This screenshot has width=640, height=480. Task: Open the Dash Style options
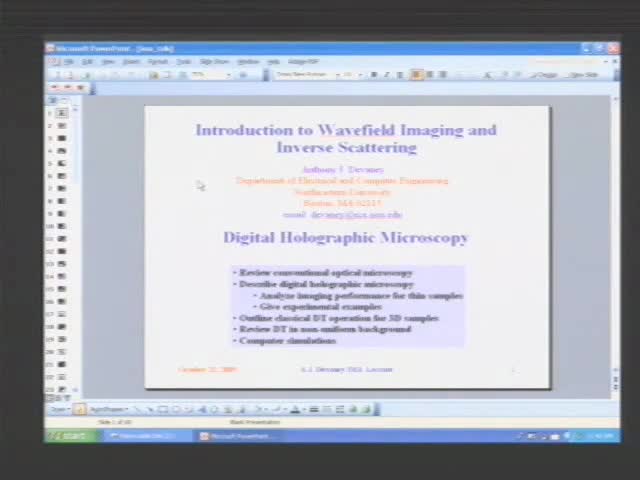pyautogui.click(x=327, y=409)
